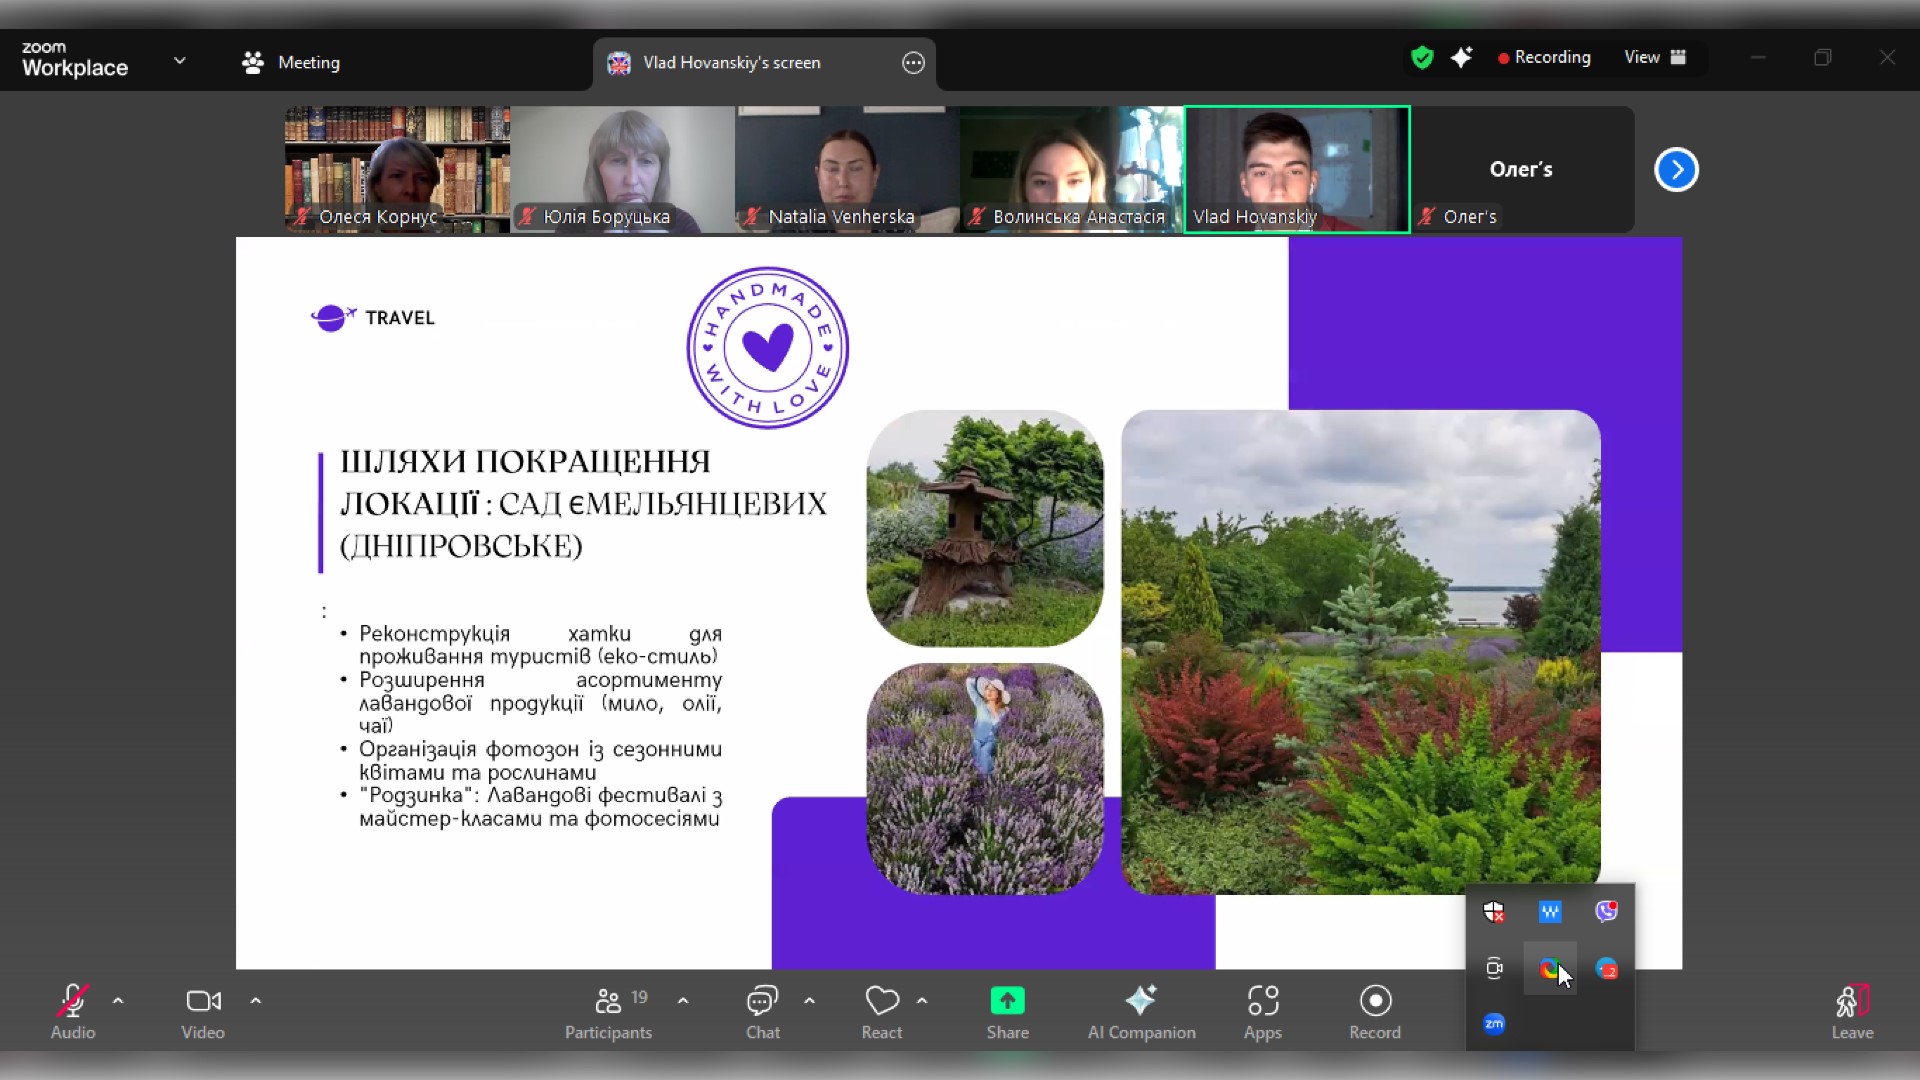This screenshot has height=1080, width=1920.
Task: Select Natalia Venherska video thumbnail
Action: [847, 169]
